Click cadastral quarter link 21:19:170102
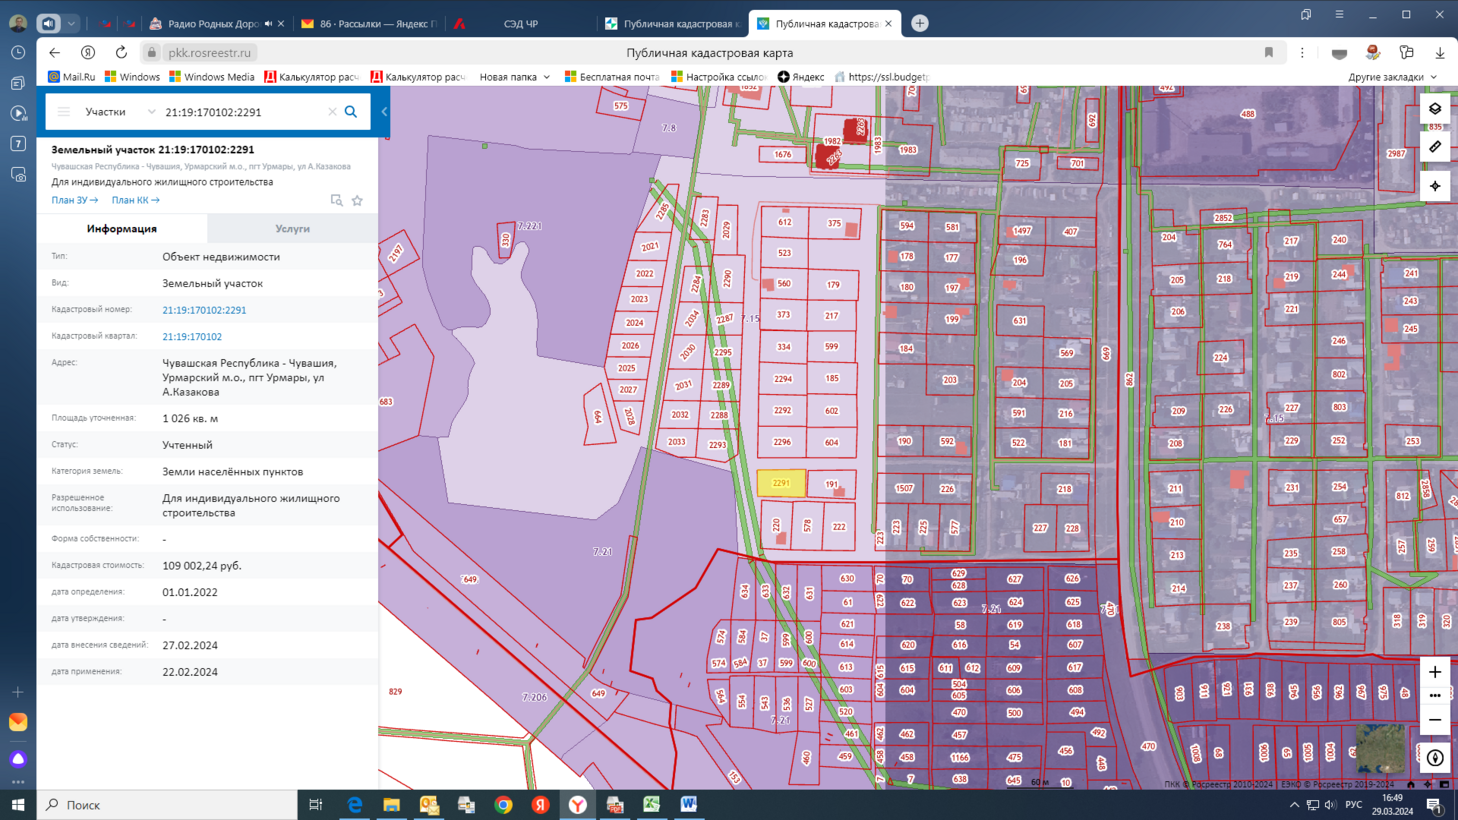Viewport: 1458px width, 820px height. 192,337
